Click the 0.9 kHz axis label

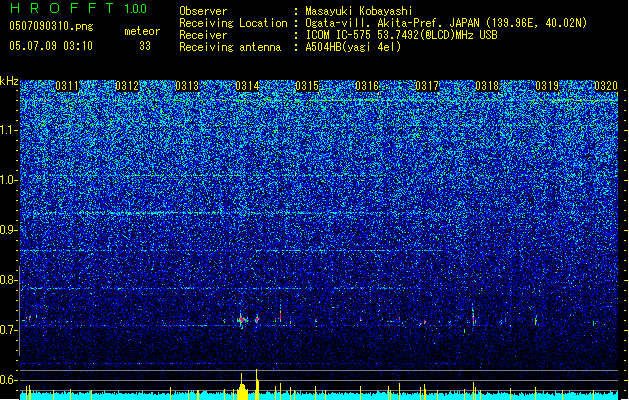point(8,230)
